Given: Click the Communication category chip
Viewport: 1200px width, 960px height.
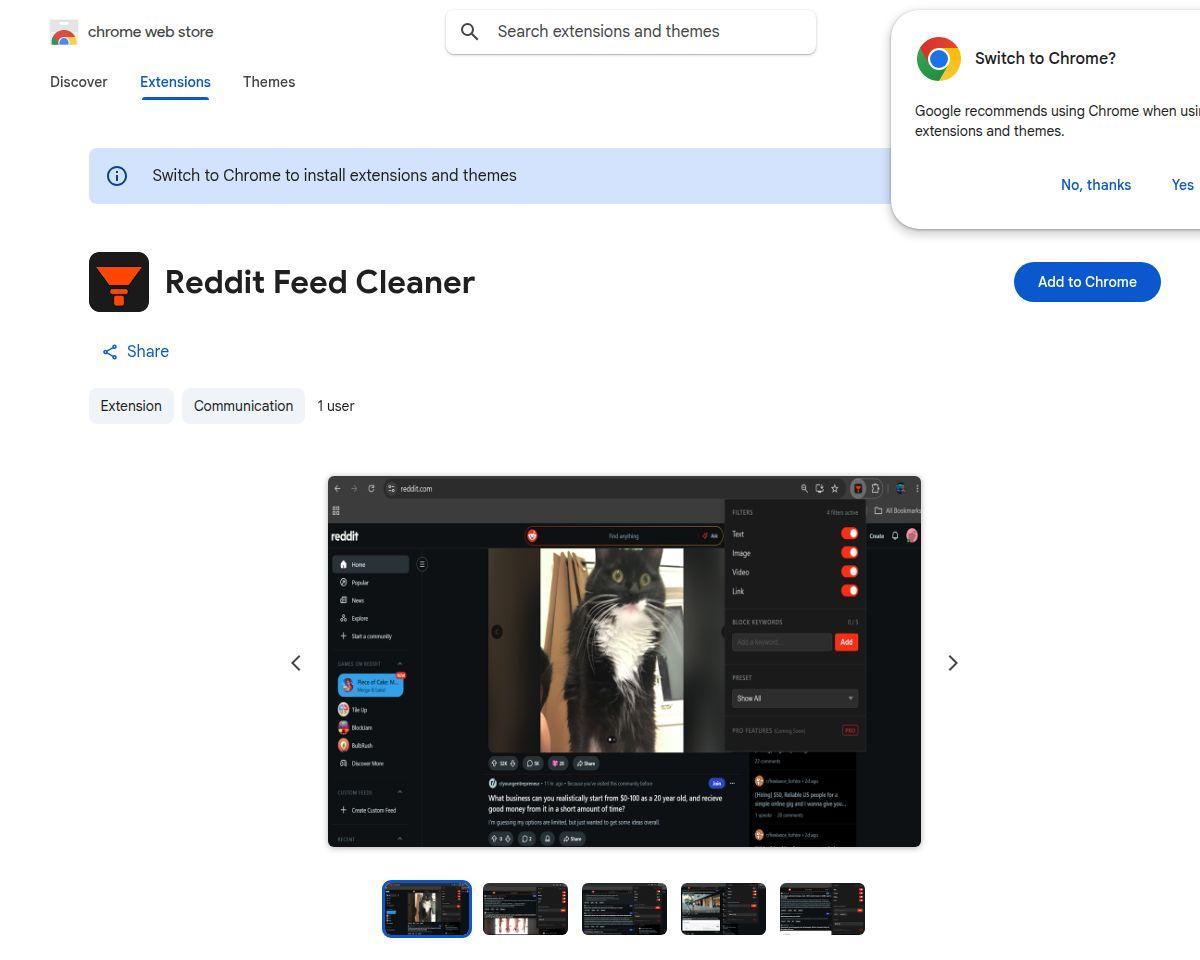Looking at the screenshot, I should click(243, 406).
